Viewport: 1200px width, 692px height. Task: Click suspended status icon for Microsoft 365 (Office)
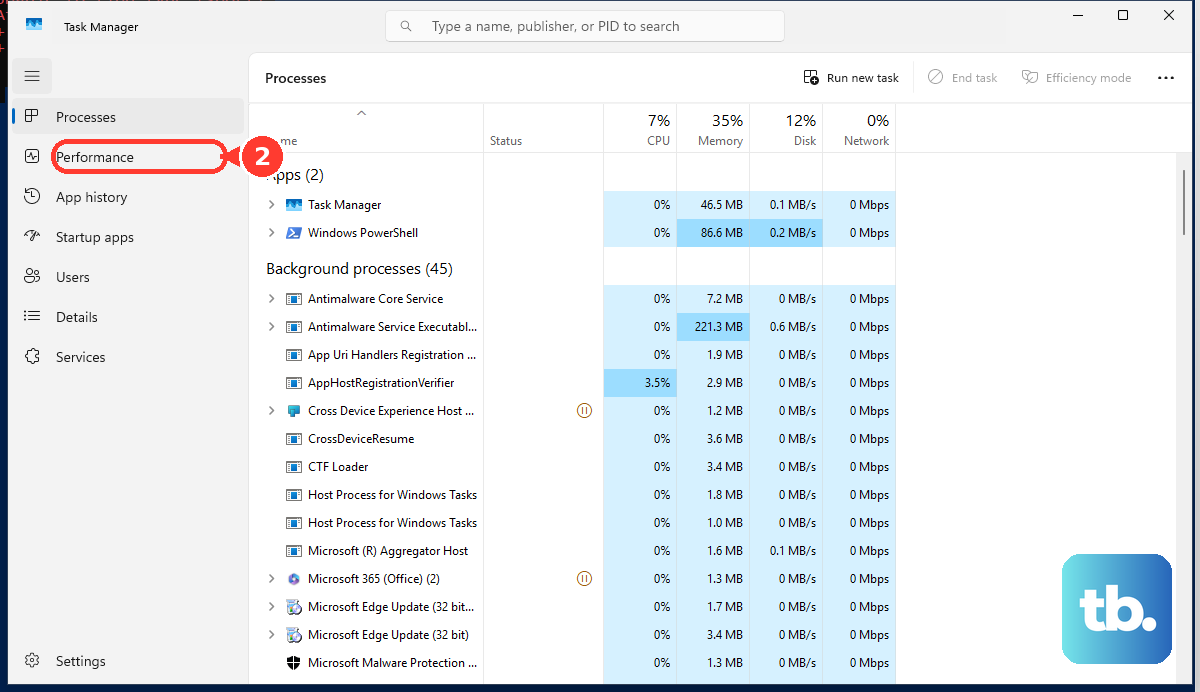click(x=585, y=578)
